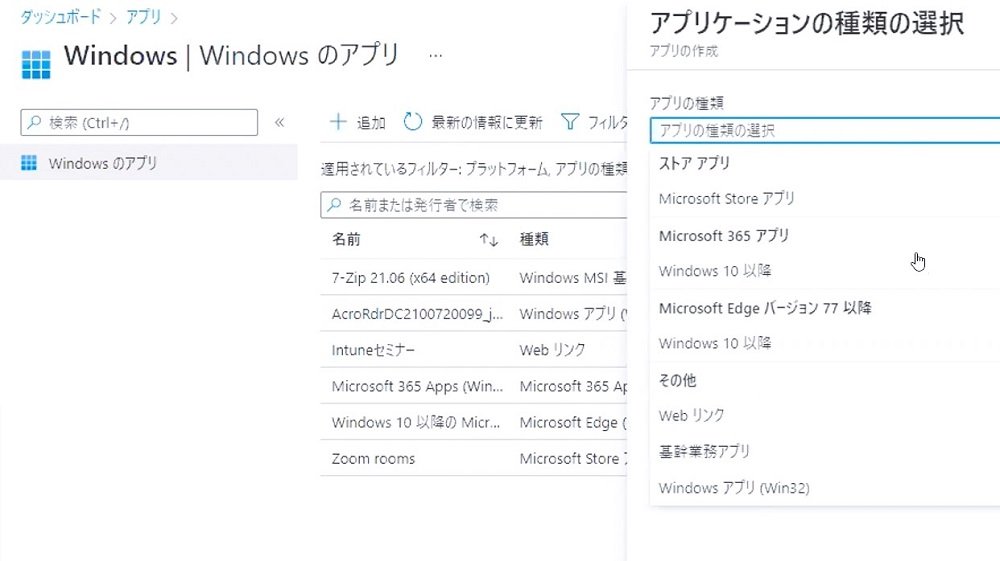Select Windows アプリ (Win32) option
The width and height of the screenshot is (1000, 561).
(x=734, y=488)
